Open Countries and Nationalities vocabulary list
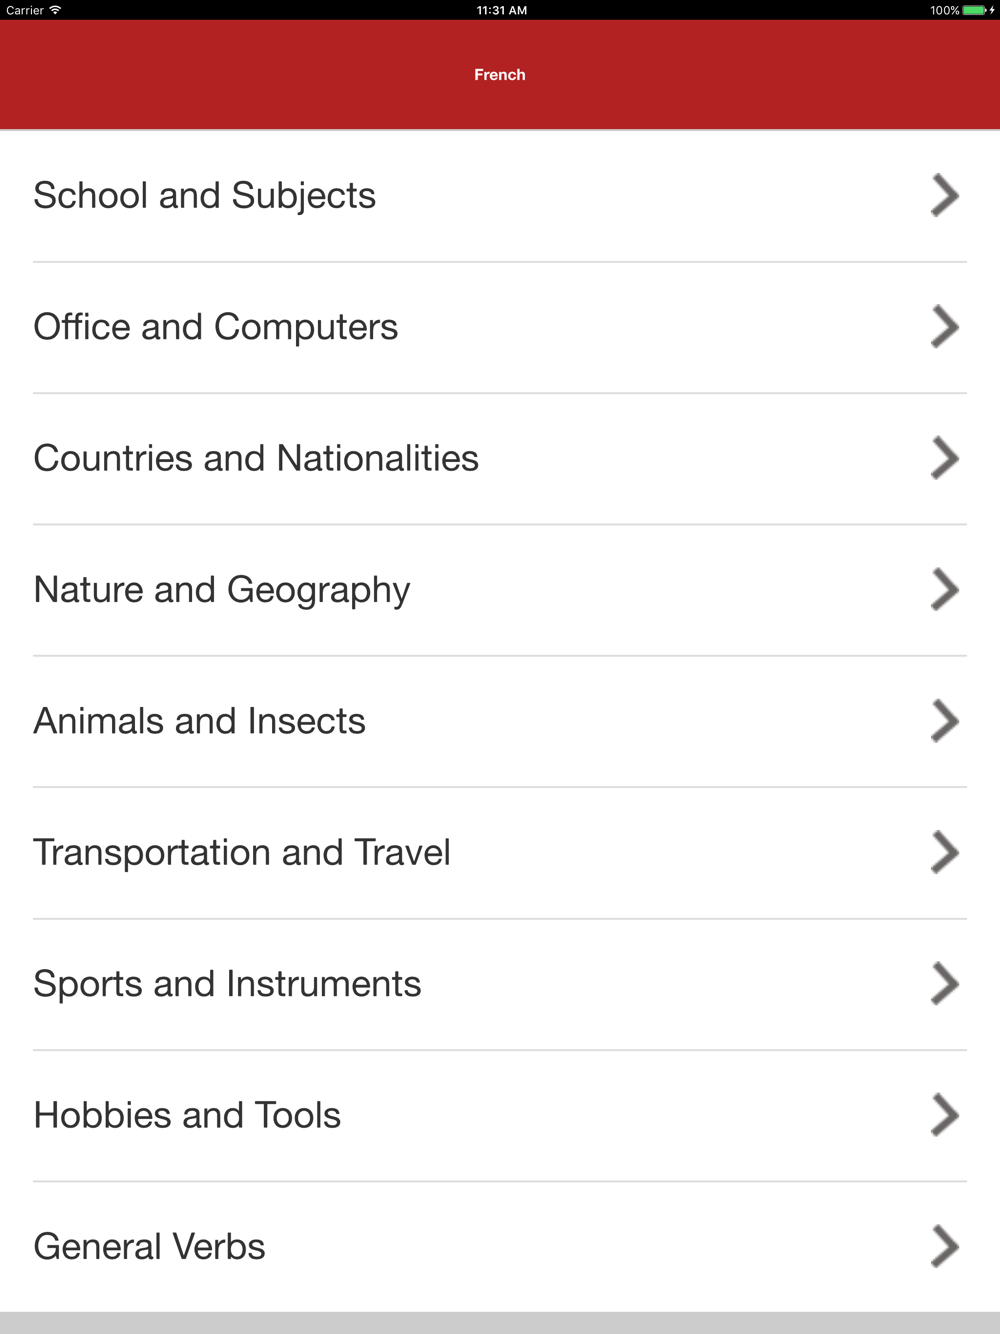 [x=256, y=458]
